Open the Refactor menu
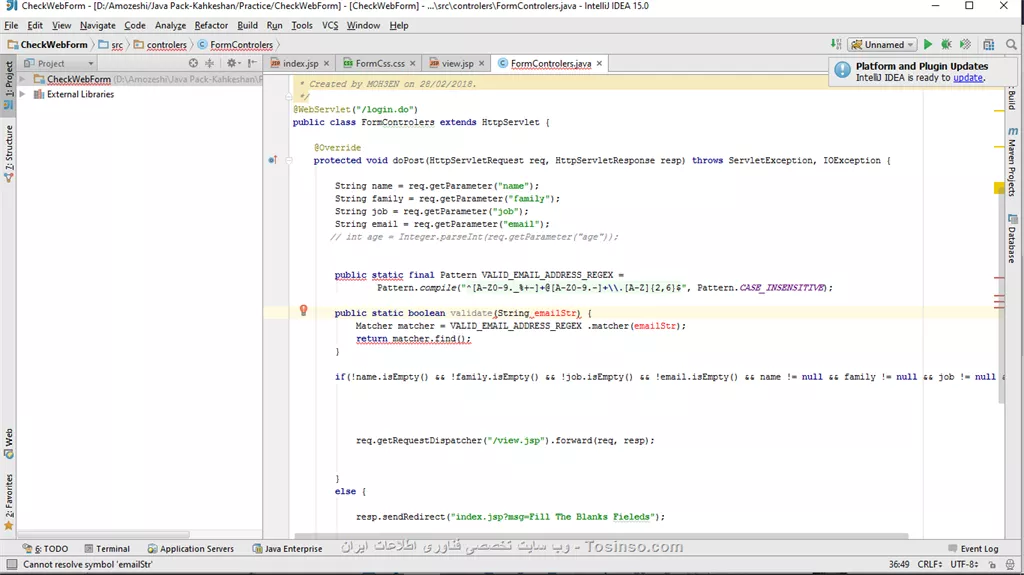The image size is (1024, 575). click(211, 25)
